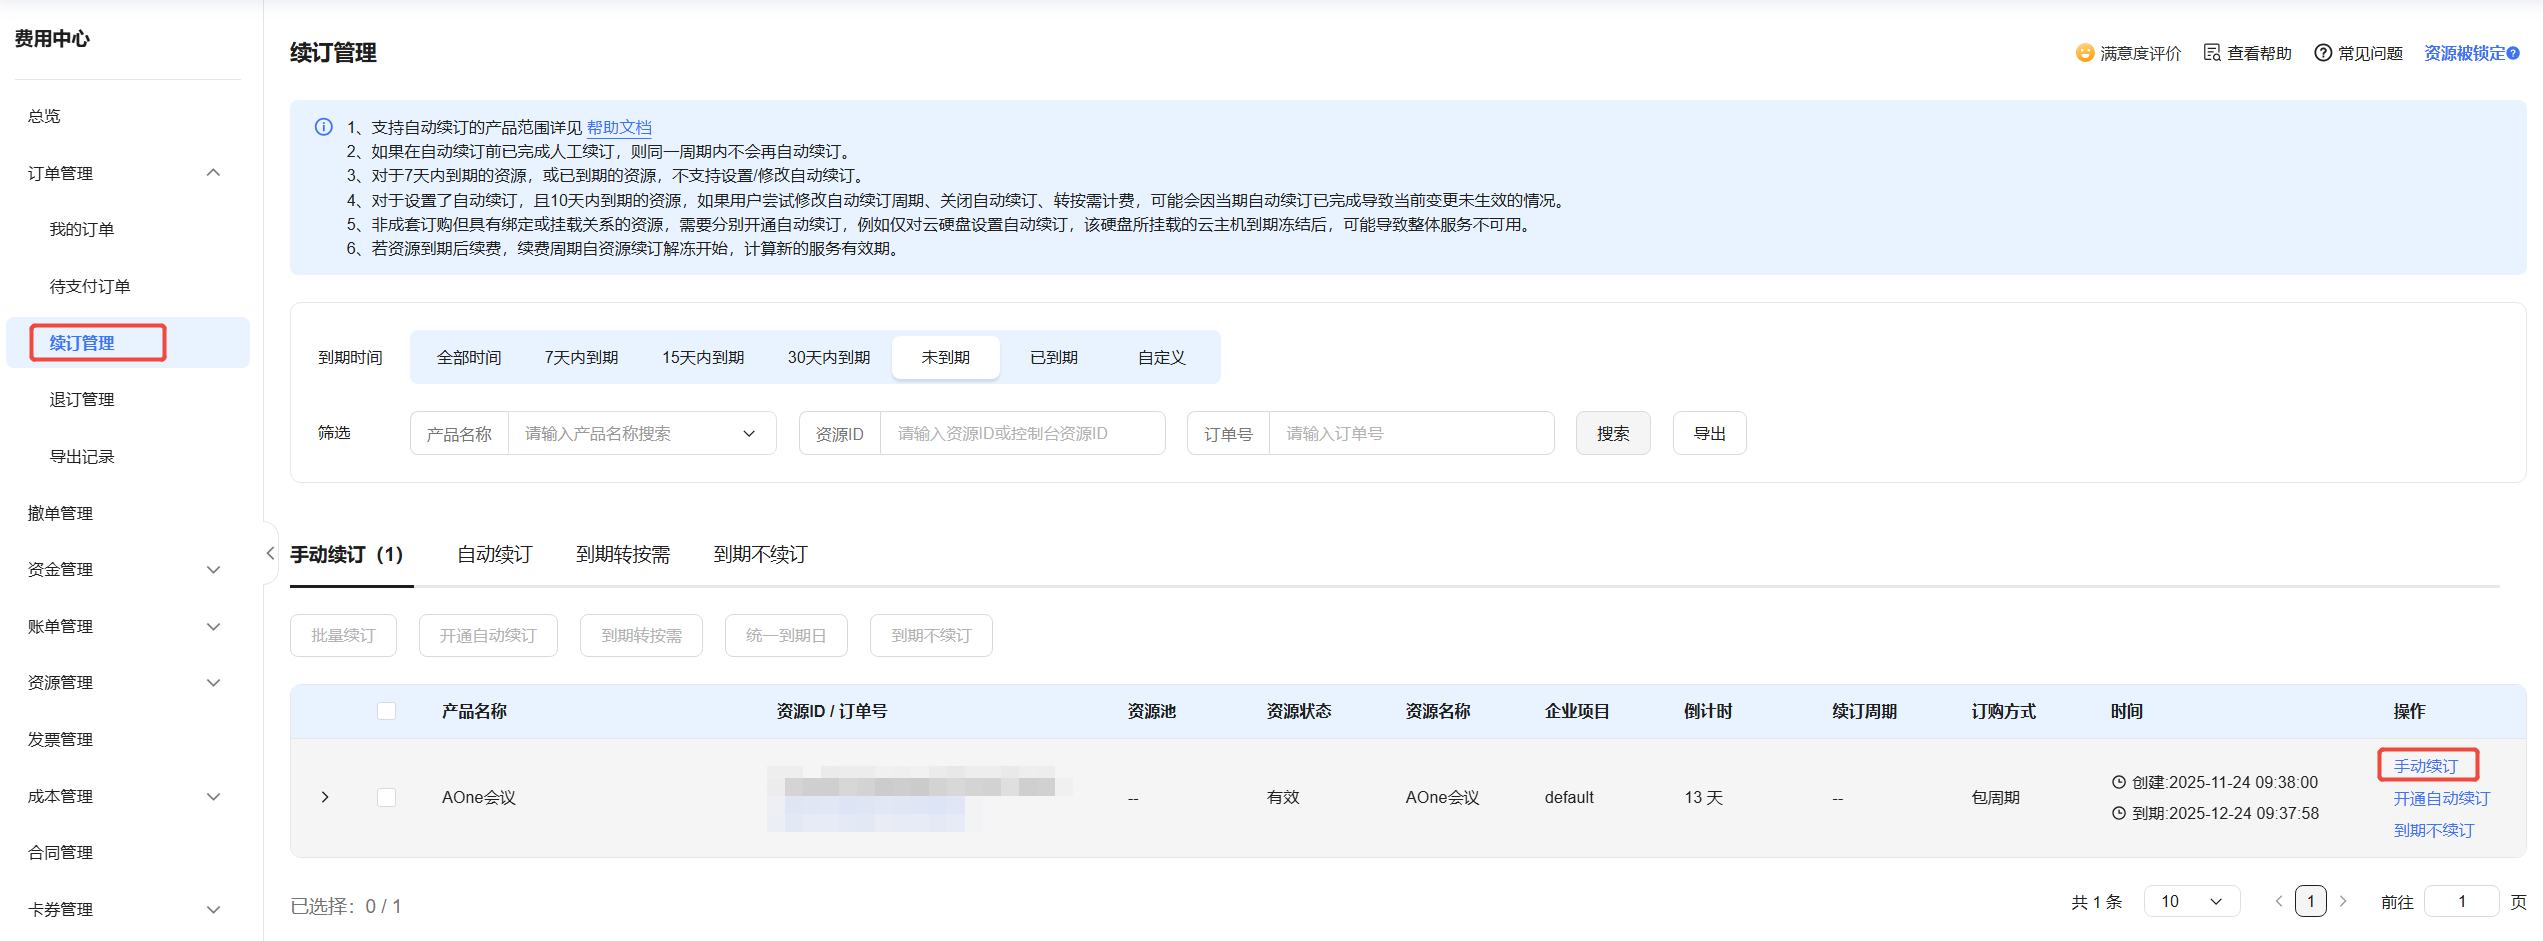Click the 手动续订 link in the row

pos(2425,766)
